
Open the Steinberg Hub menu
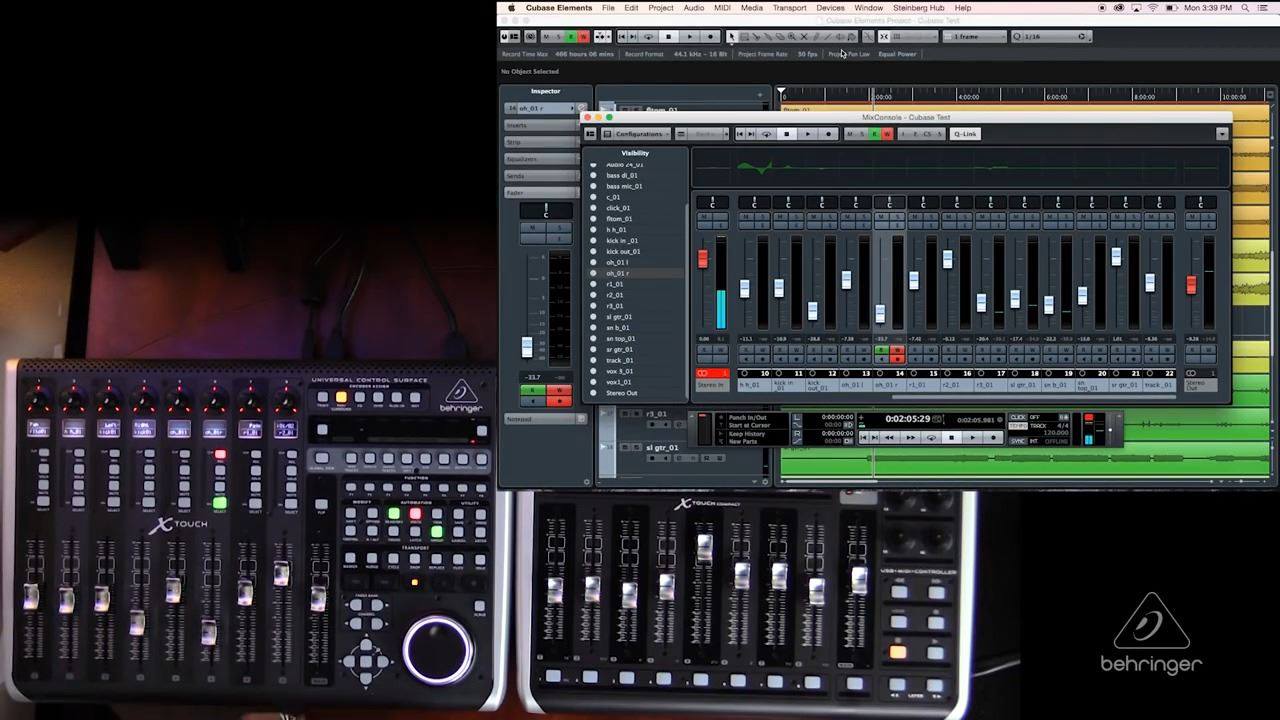918,8
